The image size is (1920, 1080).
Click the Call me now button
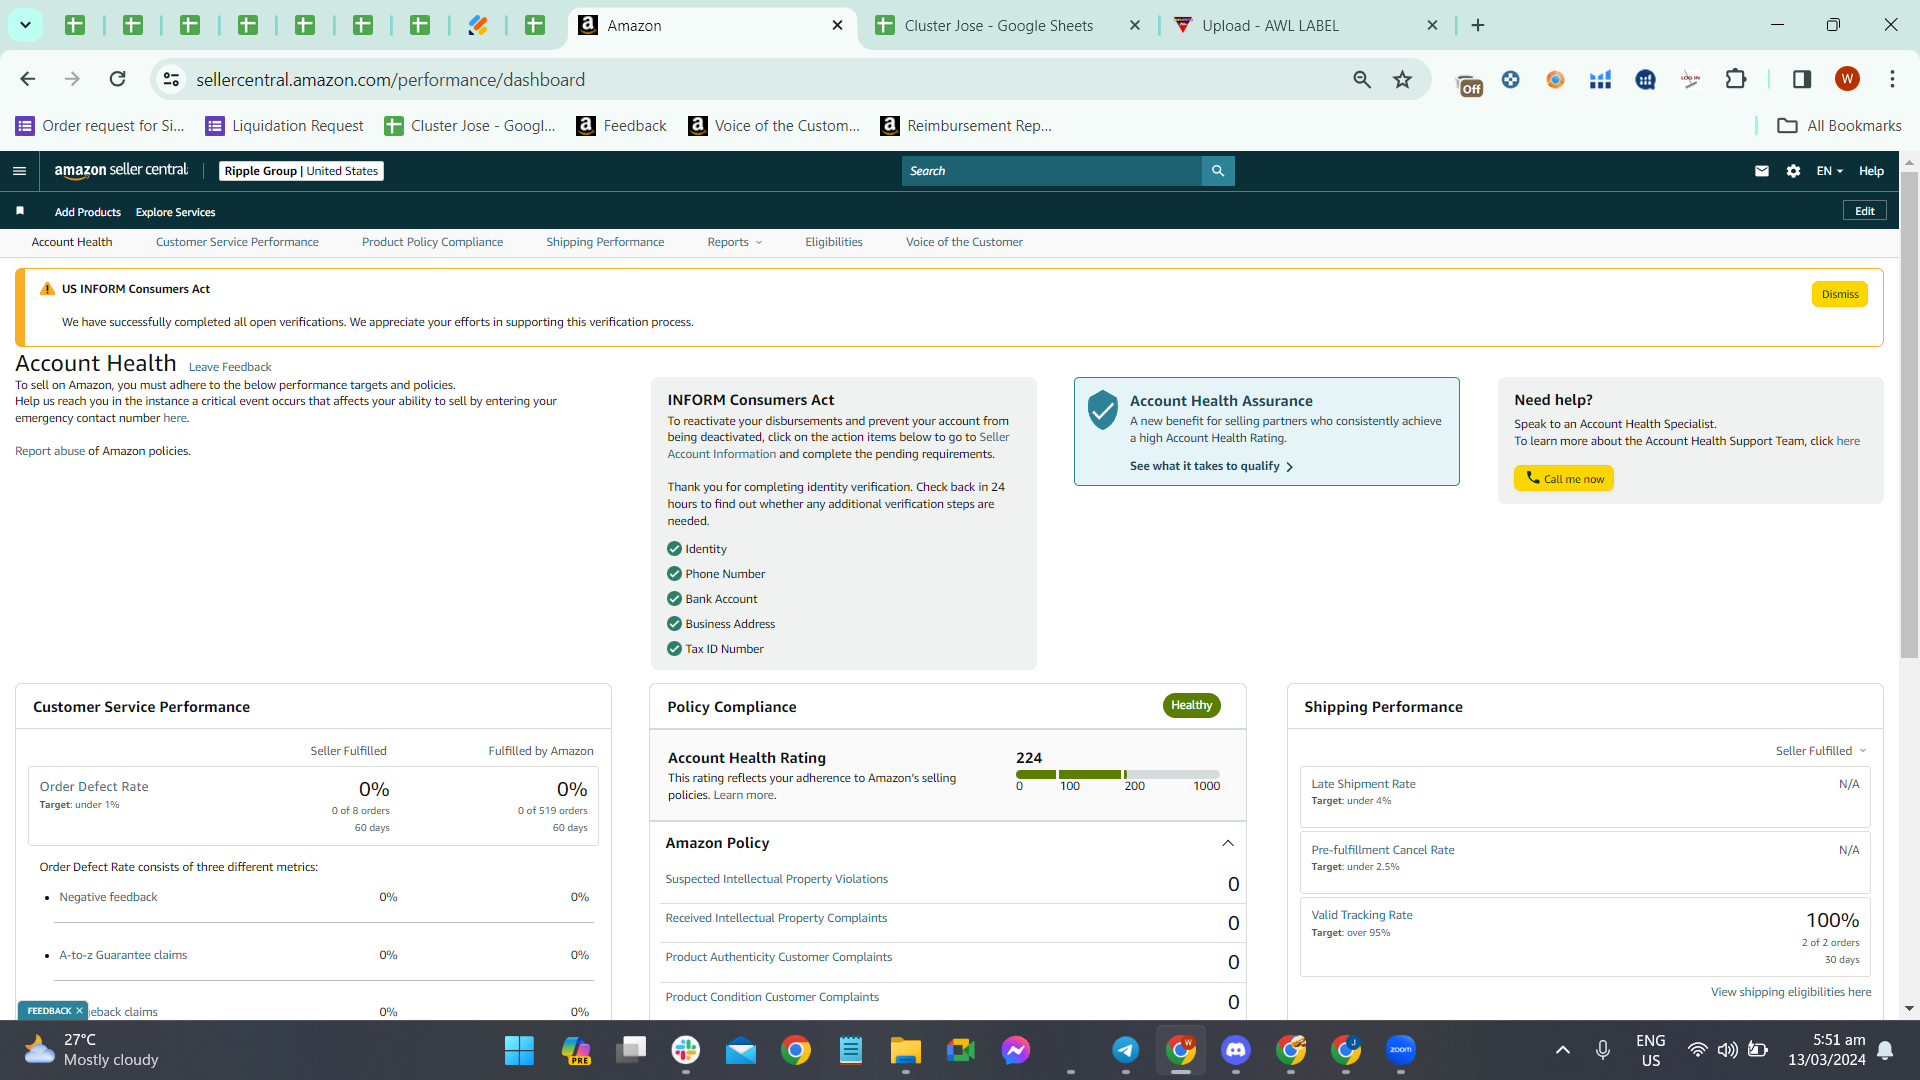[x=1564, y=479]
